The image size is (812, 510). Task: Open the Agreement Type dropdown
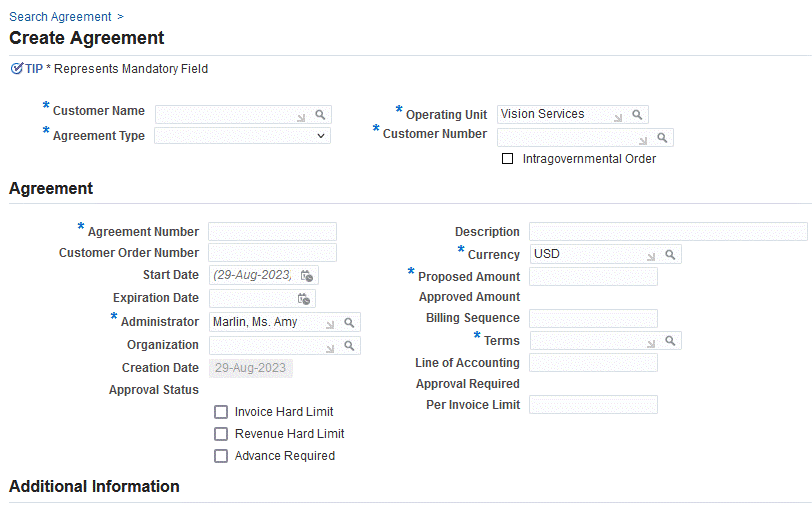tap(242, 136)
